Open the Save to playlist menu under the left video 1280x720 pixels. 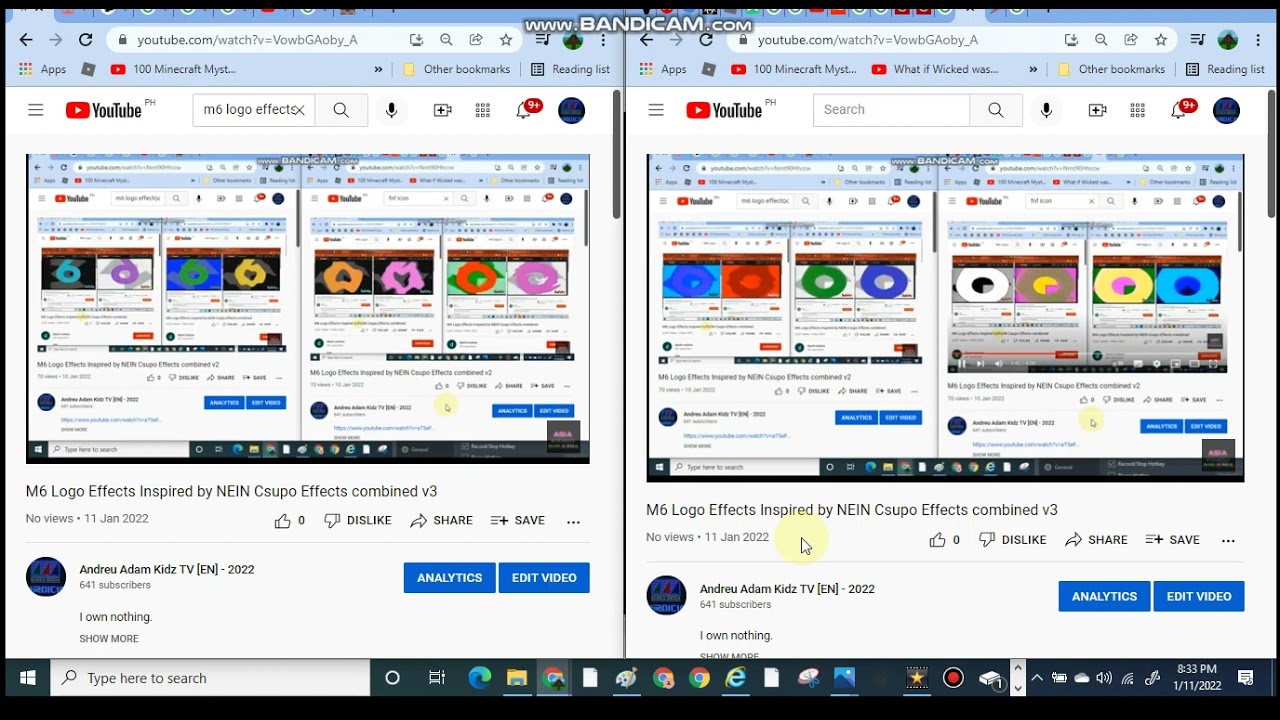click(x=518, y=521)
